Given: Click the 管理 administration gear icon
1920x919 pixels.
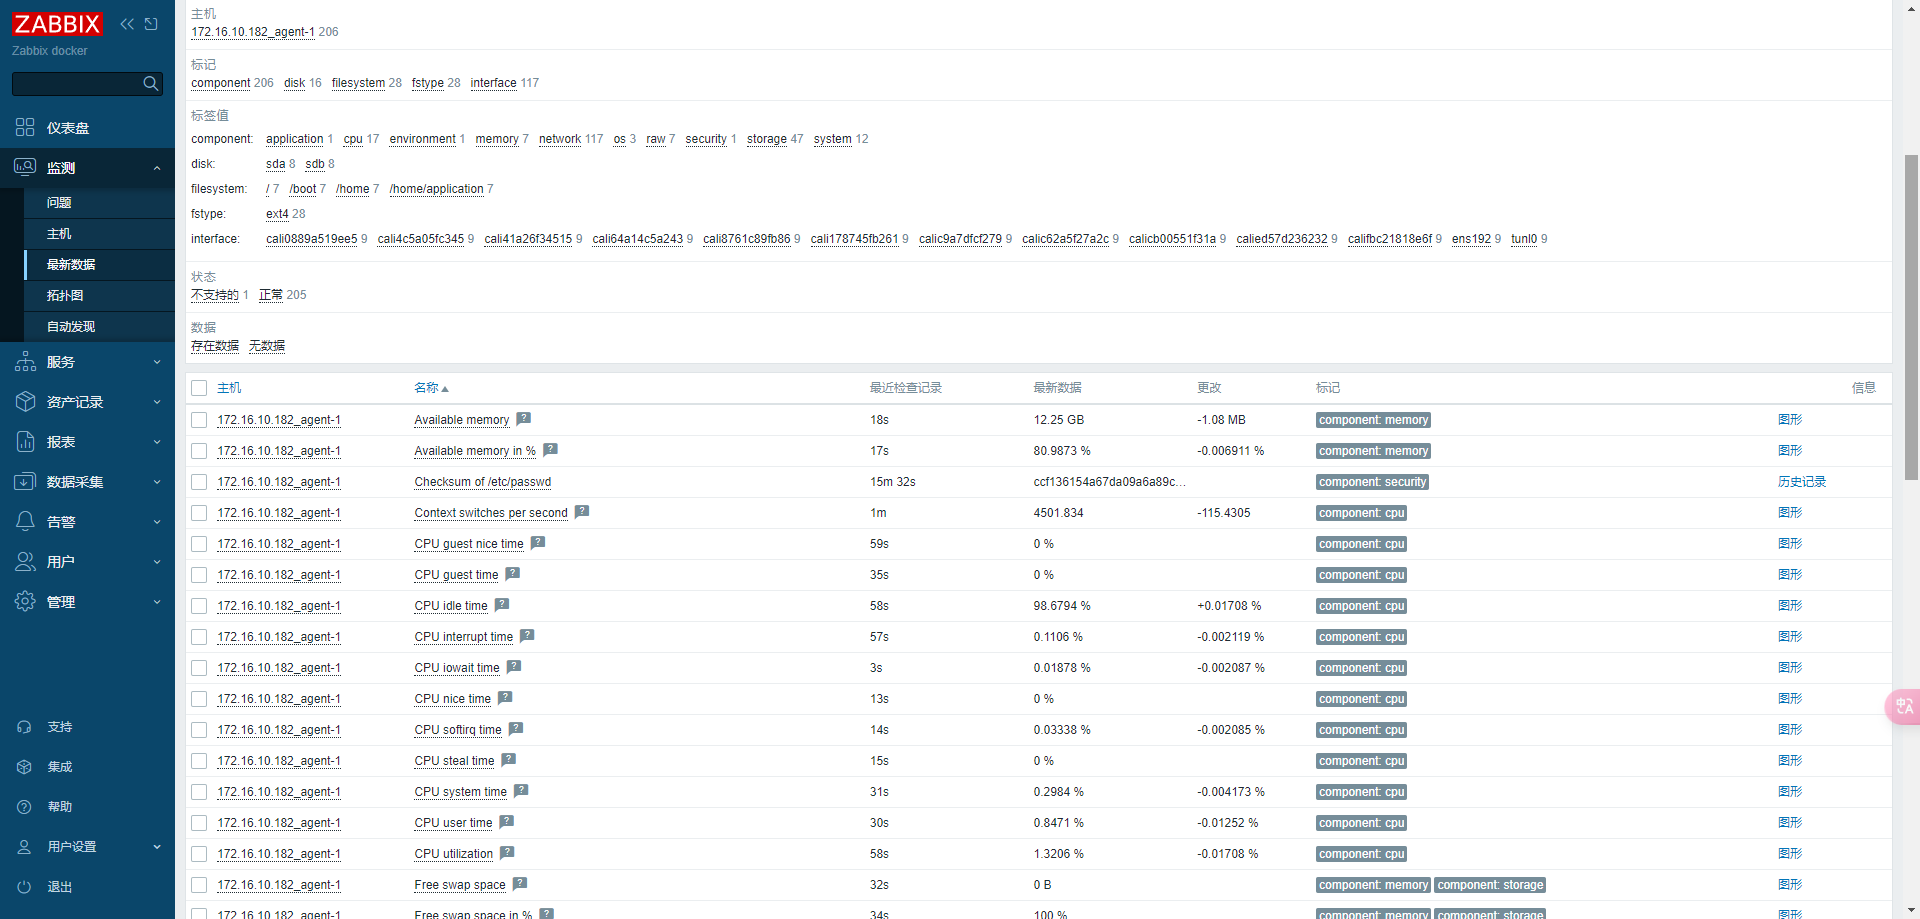Looking at the screenshot, I should 25,601.
